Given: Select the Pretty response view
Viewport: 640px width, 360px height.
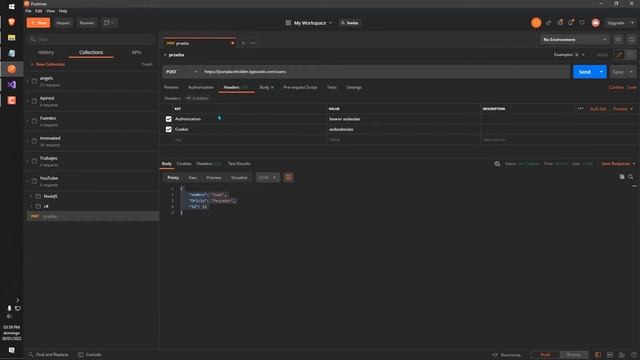Looking at the screenshot, I should pyautogui.click(x=173, y=178).
